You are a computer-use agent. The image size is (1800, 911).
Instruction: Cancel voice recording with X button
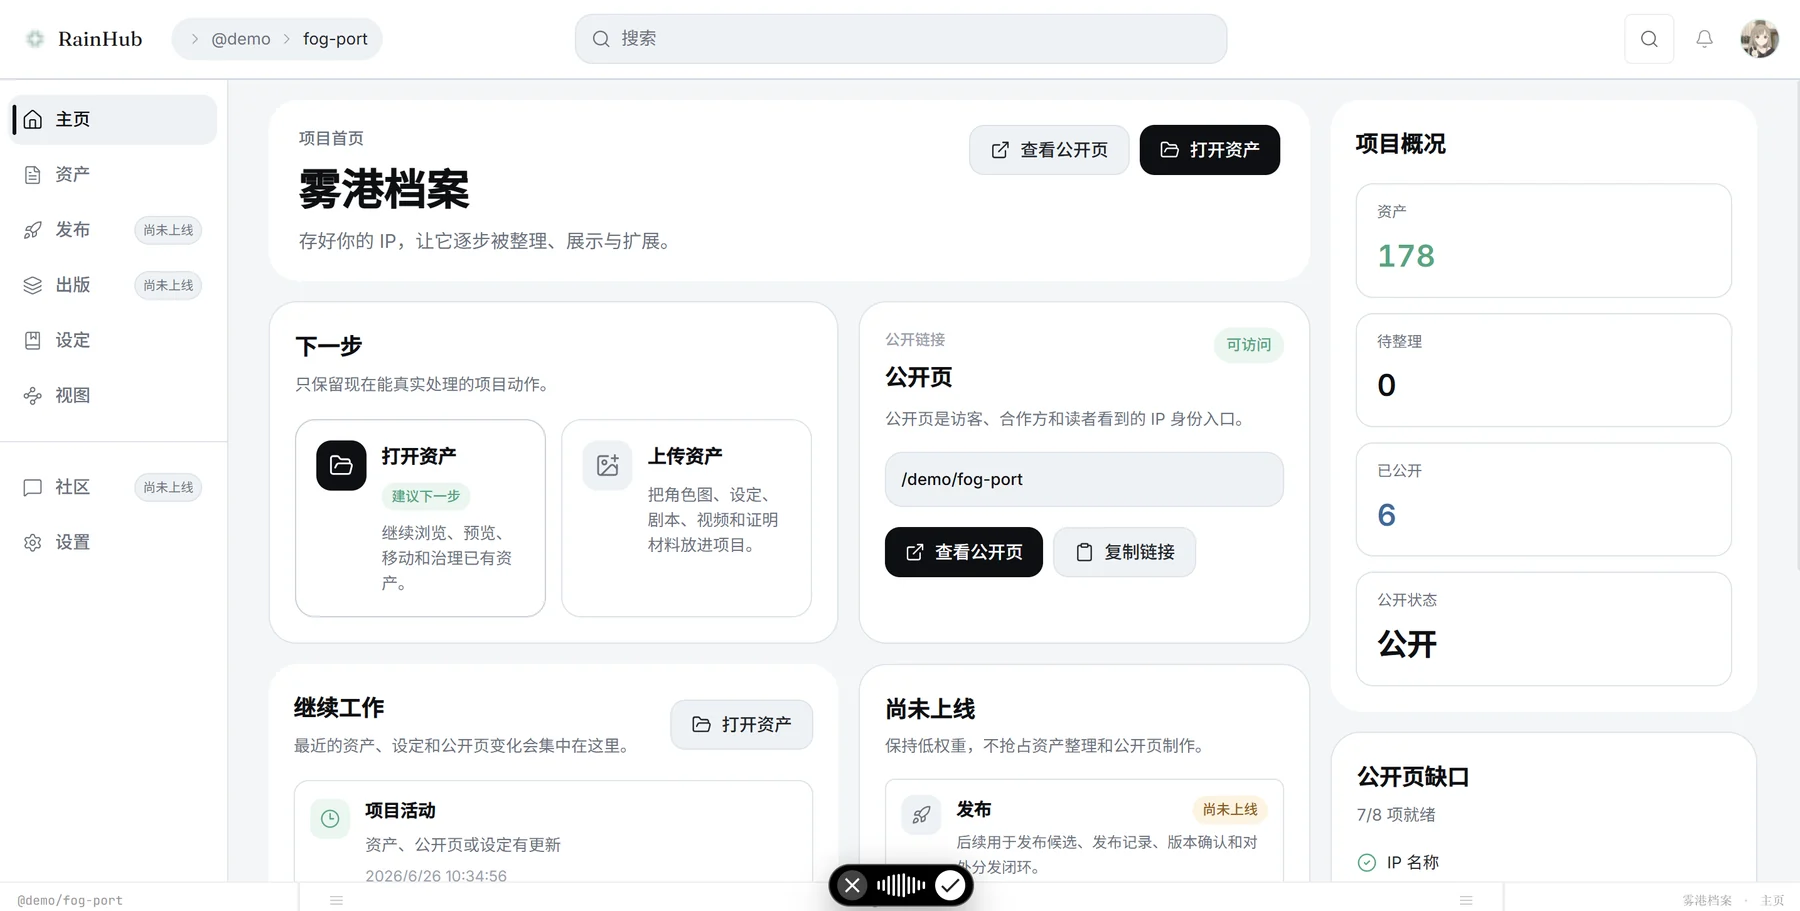[x=852, y=885]
